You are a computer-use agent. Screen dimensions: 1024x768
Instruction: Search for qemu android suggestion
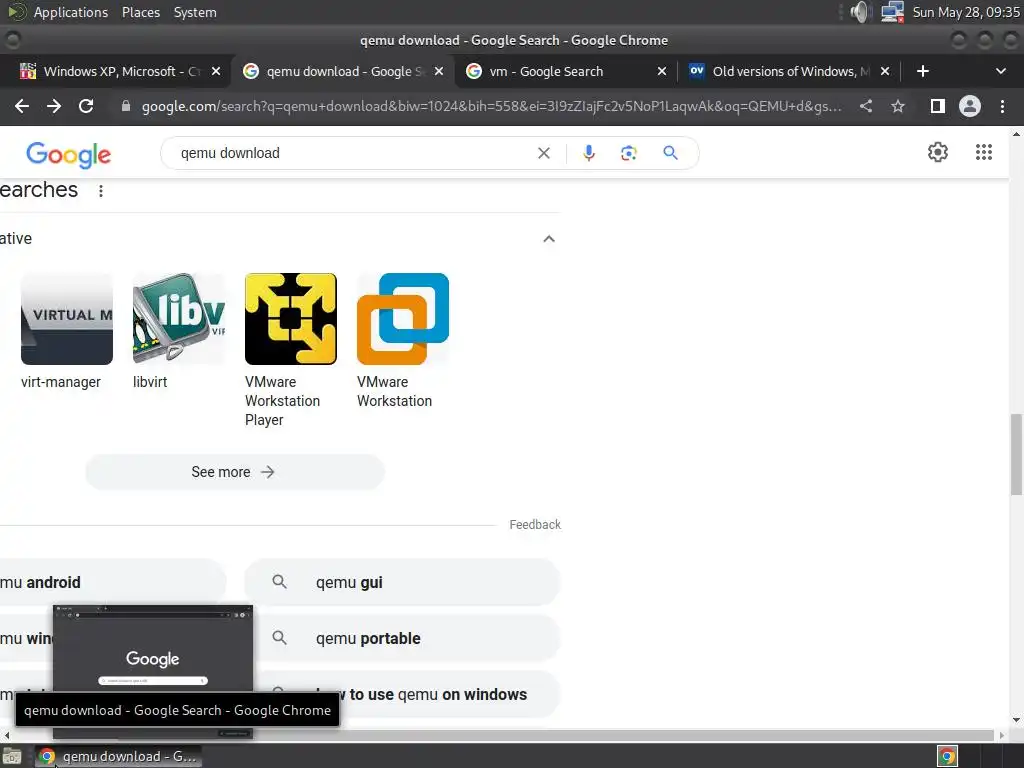112,582
